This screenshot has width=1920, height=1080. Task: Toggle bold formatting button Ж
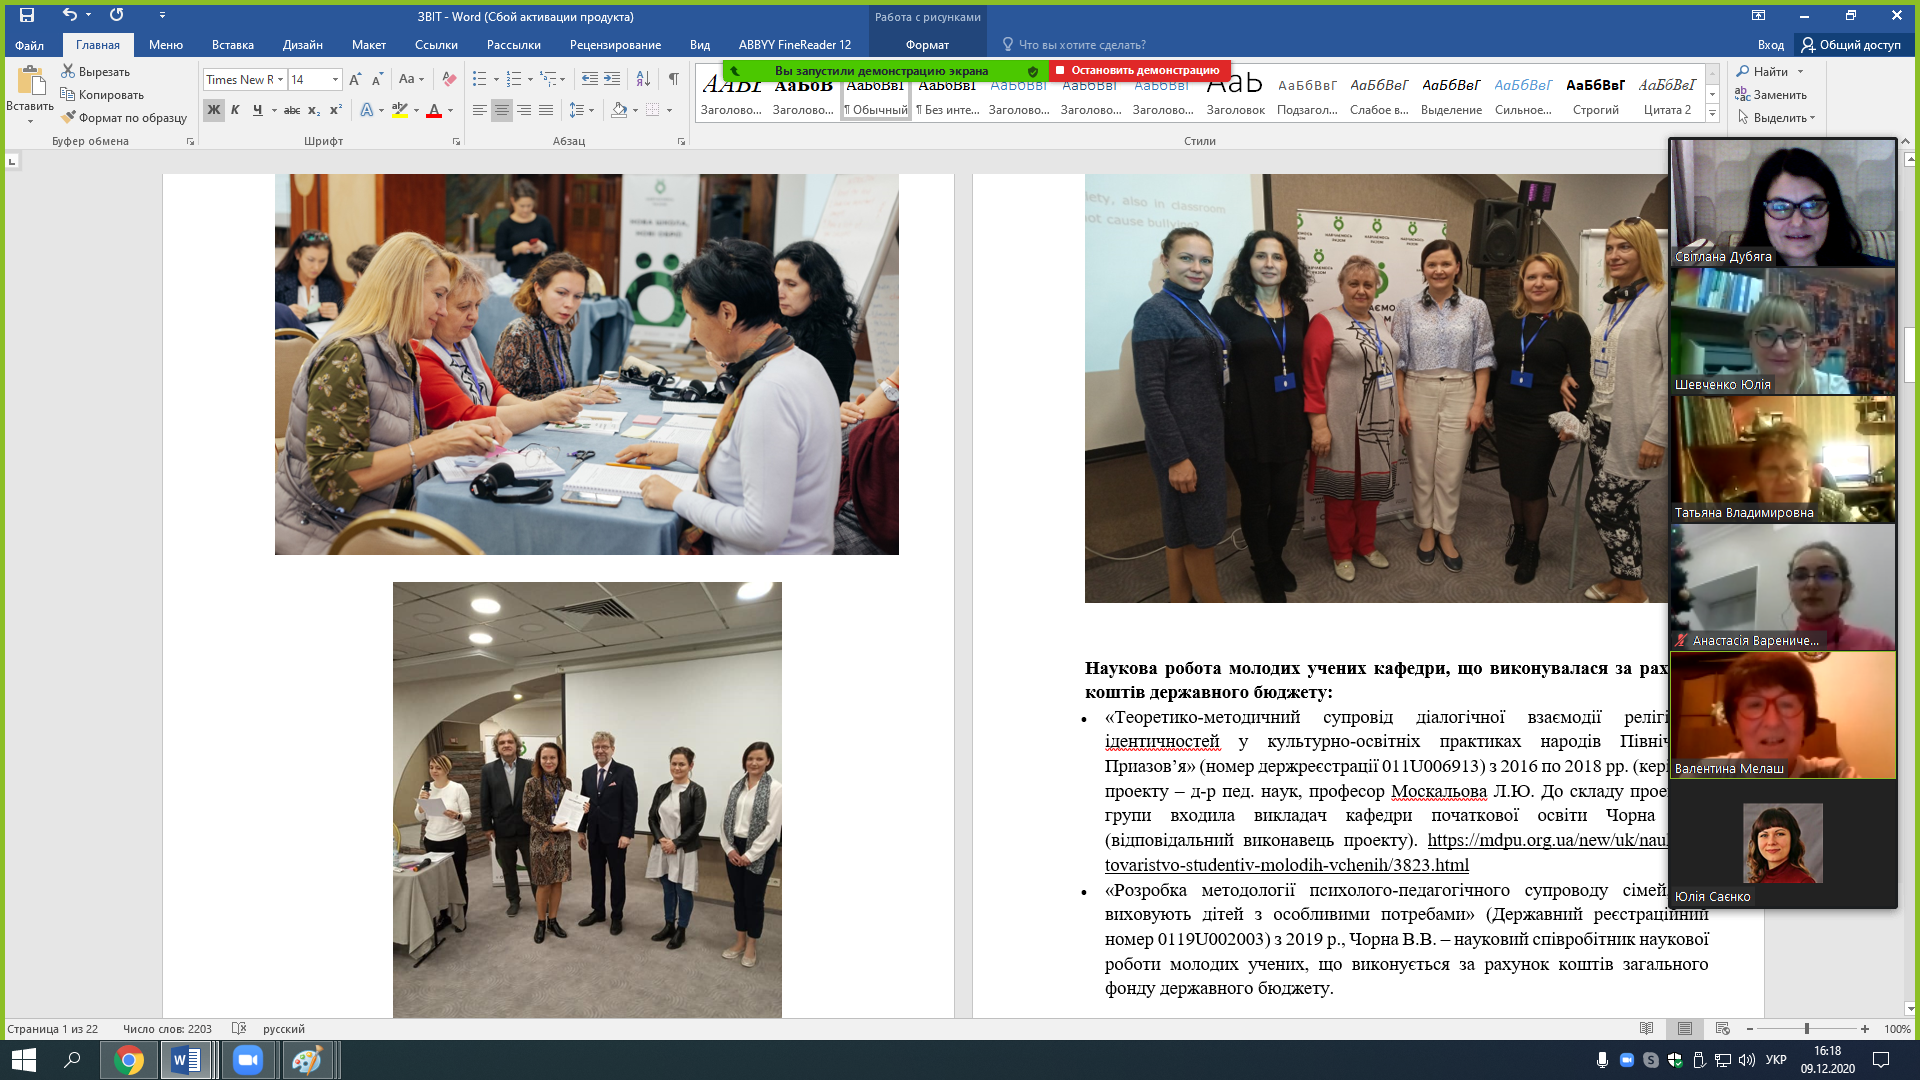[213, 110]
